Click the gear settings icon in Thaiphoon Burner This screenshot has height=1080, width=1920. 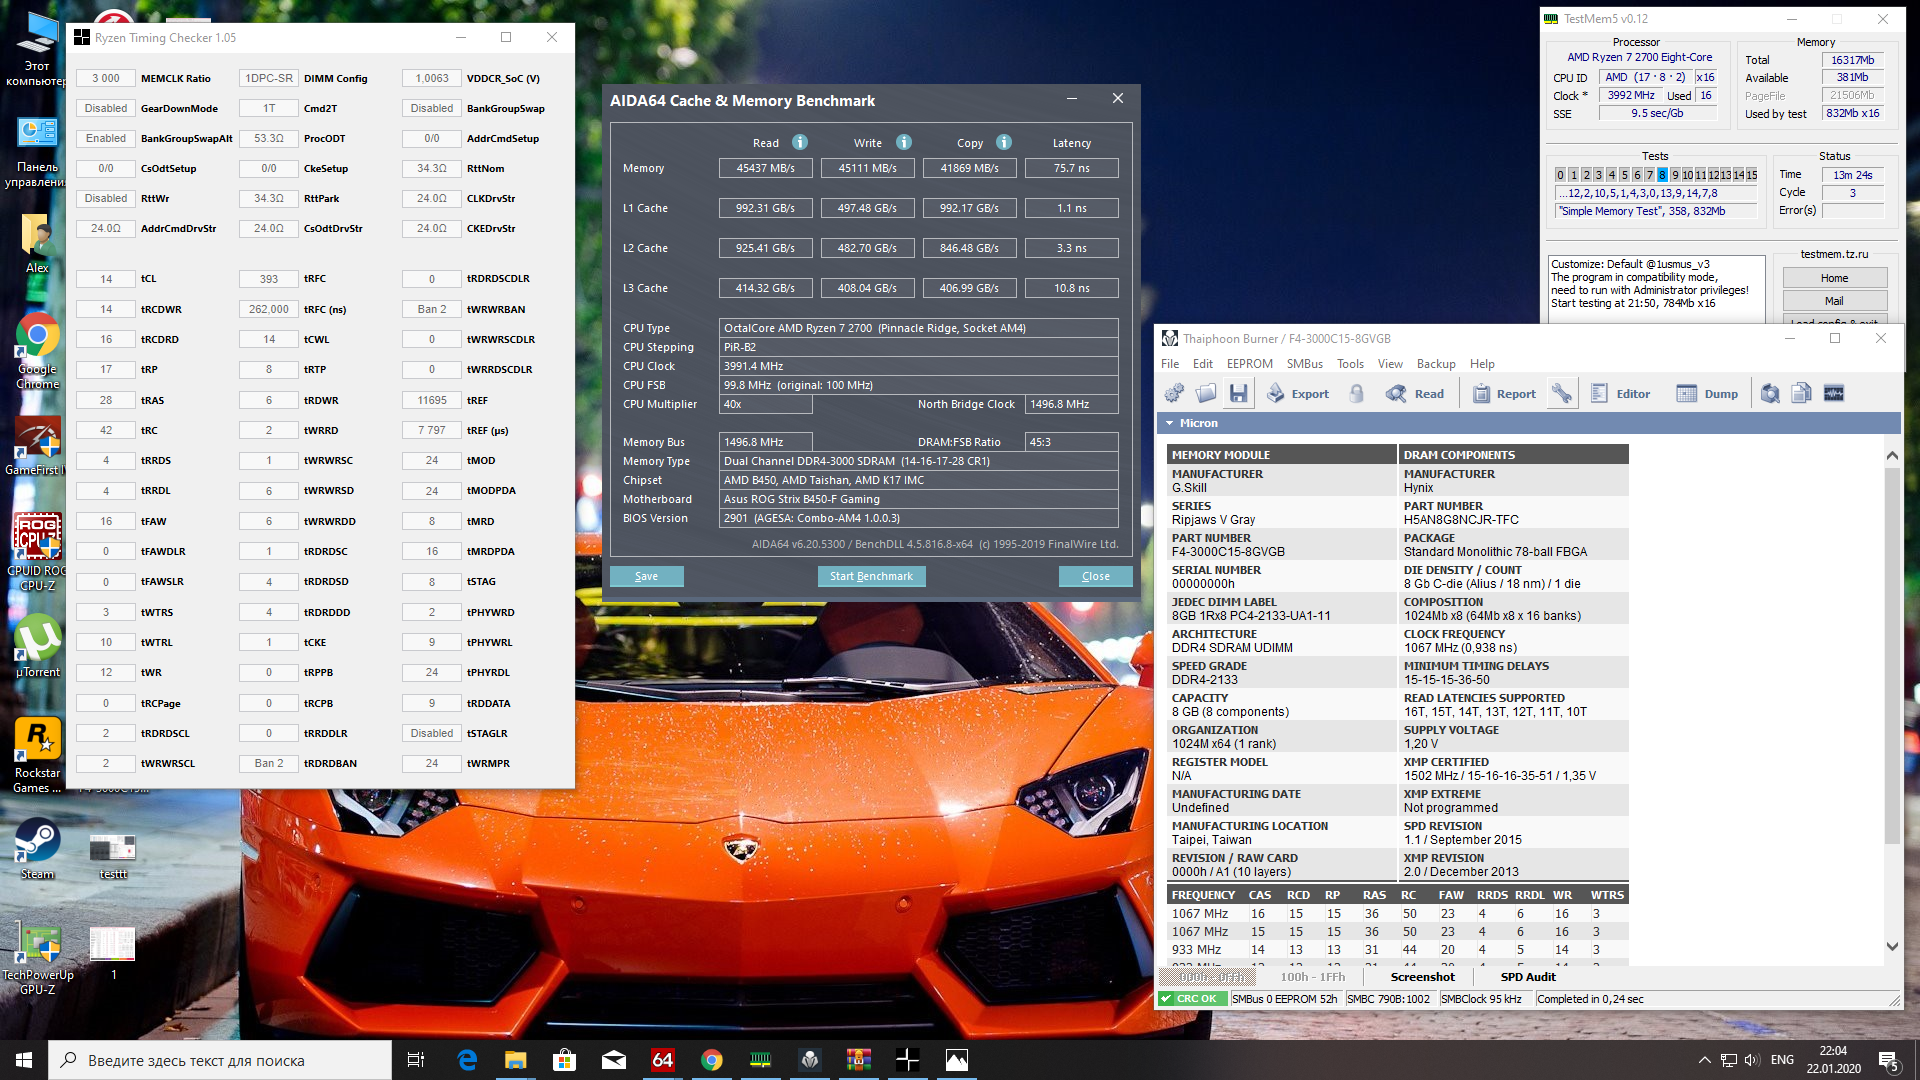pos(1174,394)
